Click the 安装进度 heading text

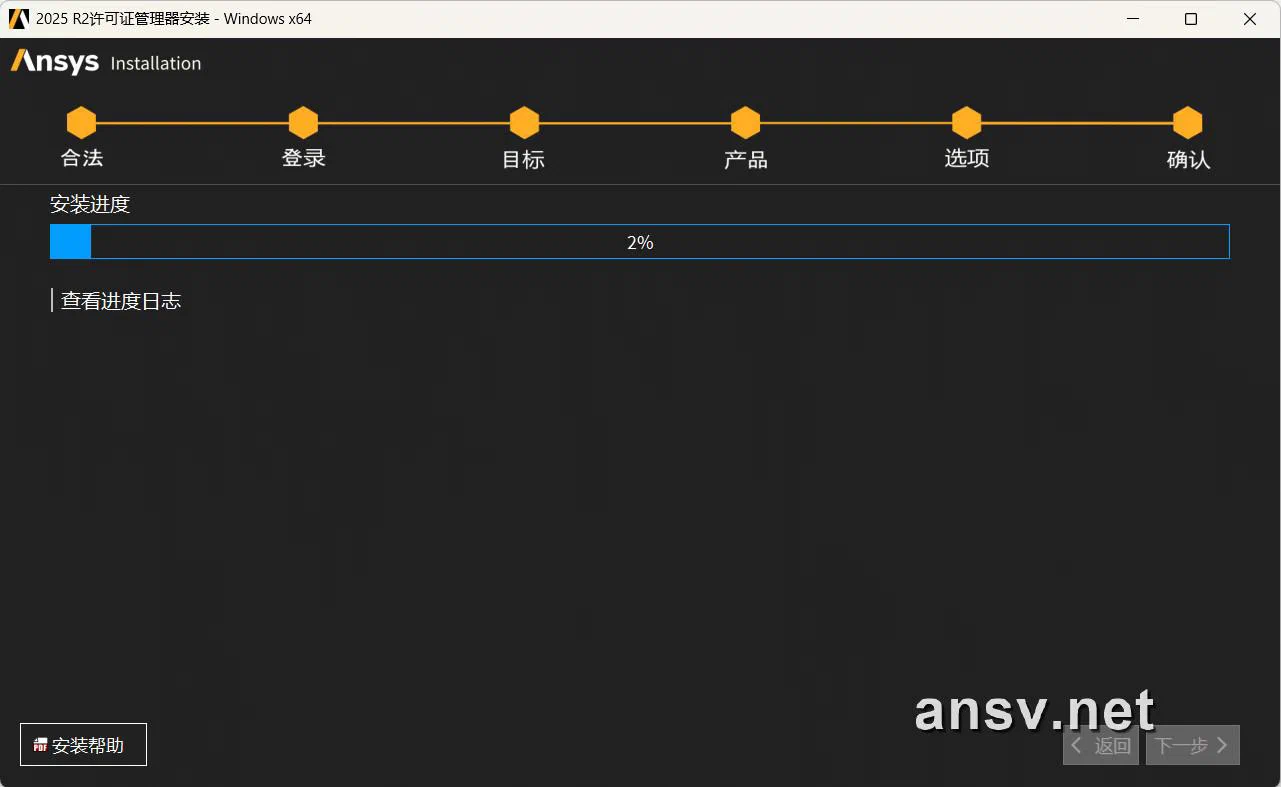pos(90,205)
